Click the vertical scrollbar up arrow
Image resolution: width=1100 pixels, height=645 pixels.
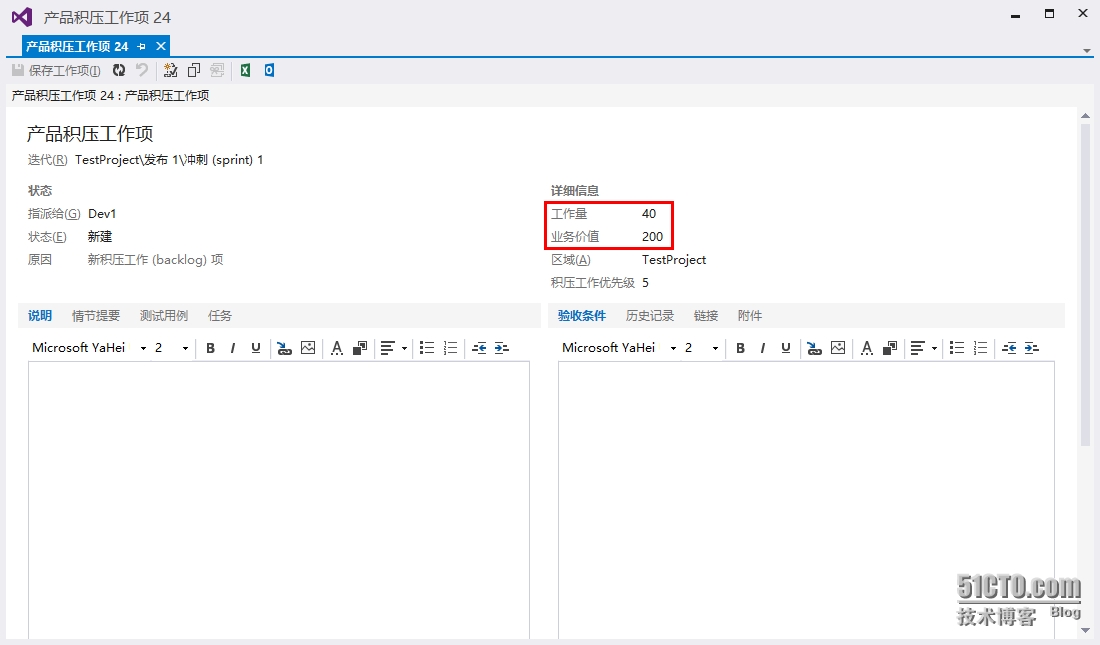click(1085, 116)
